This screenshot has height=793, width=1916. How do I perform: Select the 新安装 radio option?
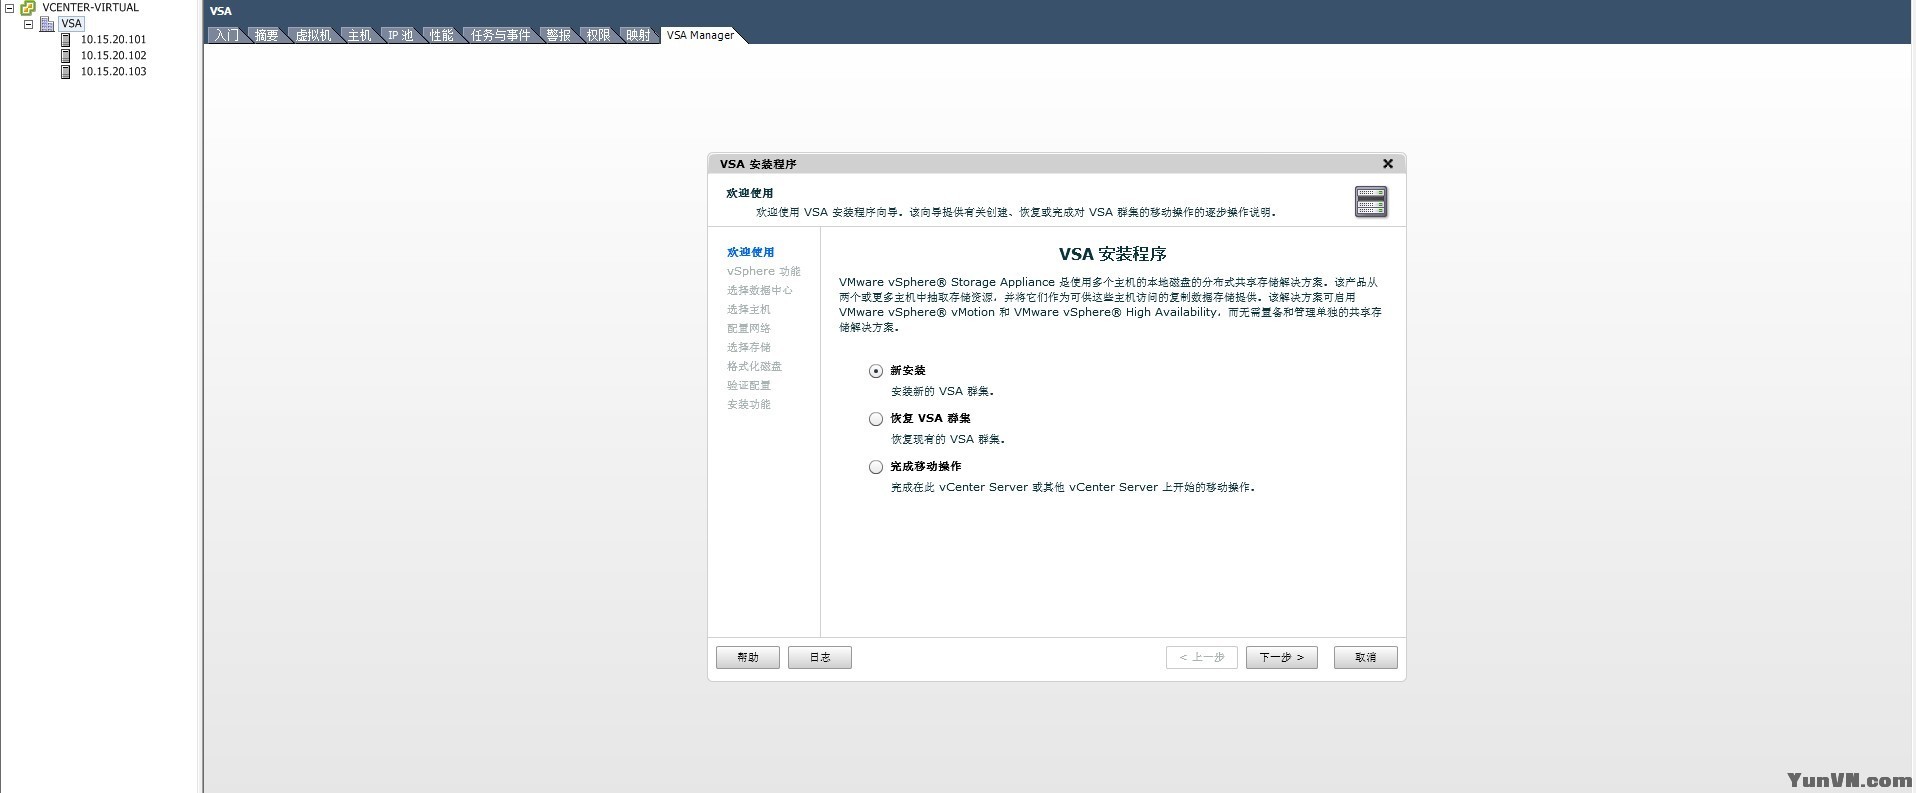point(876,371)
